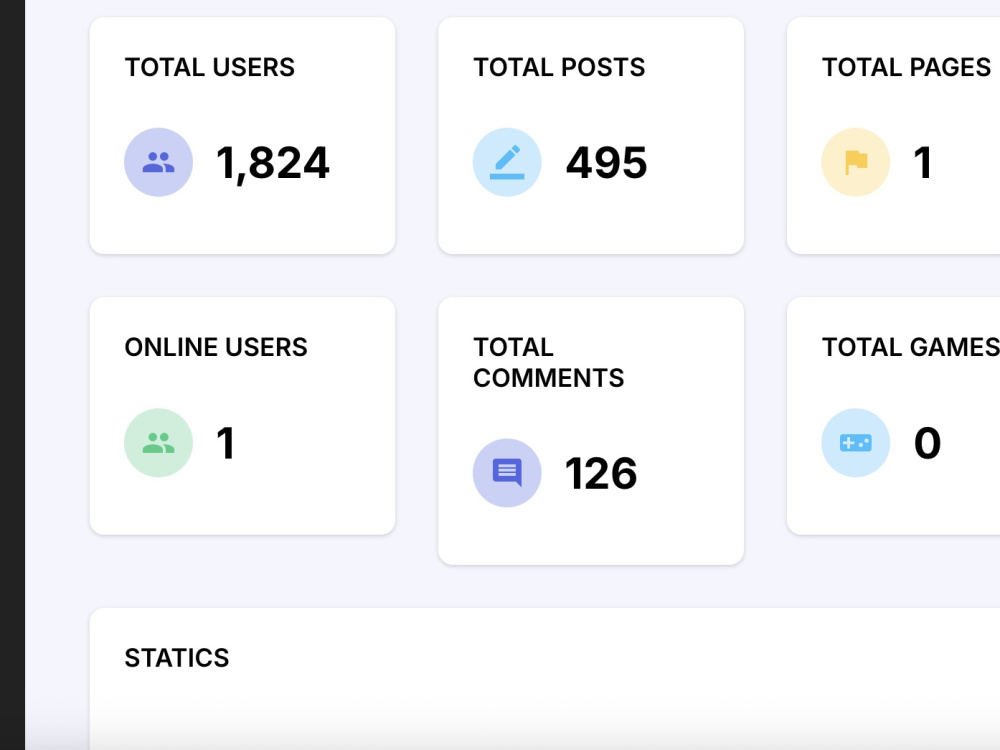1000x750 pixels.
Task: Click the Total Pages flag icon
Action: point(856,162)
